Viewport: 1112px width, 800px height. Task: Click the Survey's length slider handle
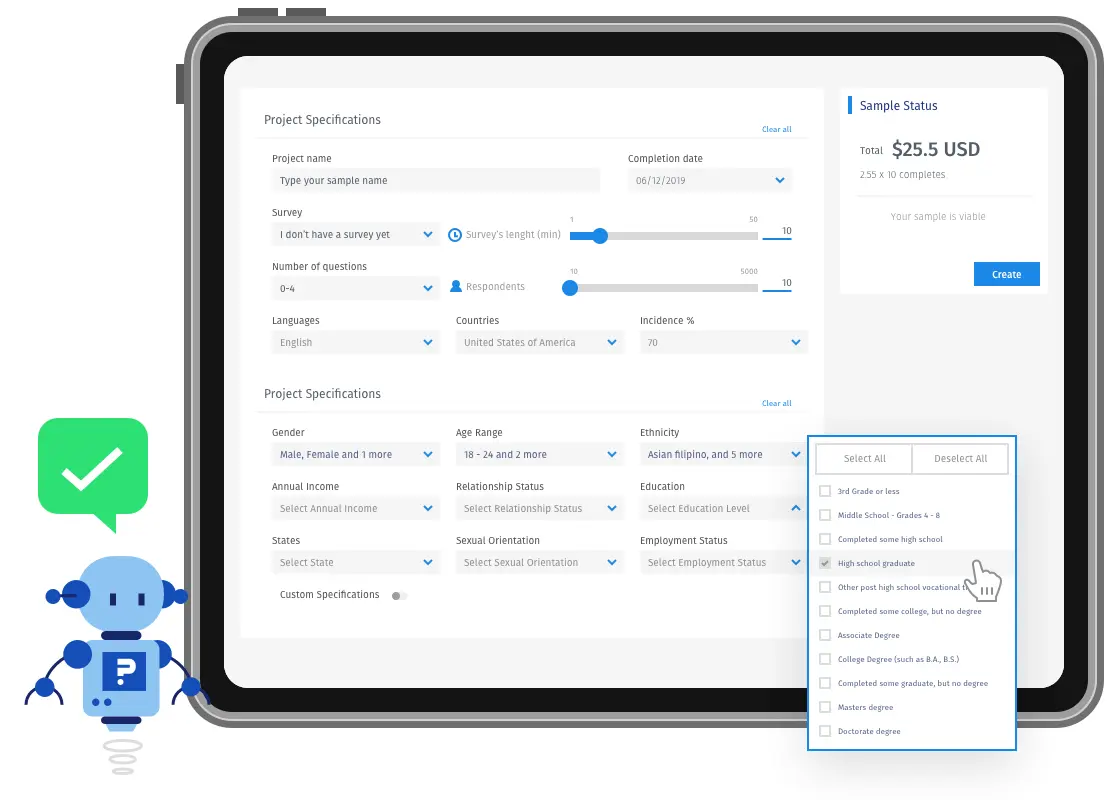click(x=600, y=236)
